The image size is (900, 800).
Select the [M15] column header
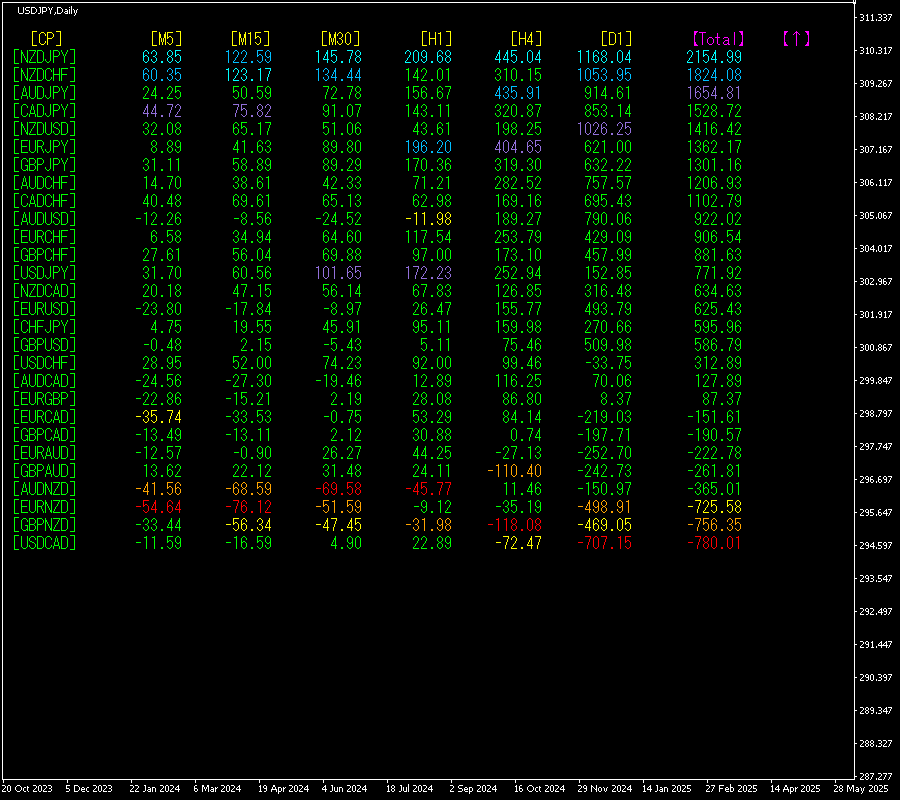pos(250,39)
